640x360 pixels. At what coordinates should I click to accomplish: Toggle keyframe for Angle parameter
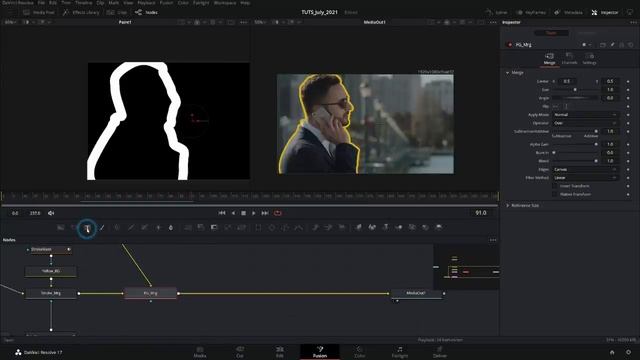coord(628,98)
